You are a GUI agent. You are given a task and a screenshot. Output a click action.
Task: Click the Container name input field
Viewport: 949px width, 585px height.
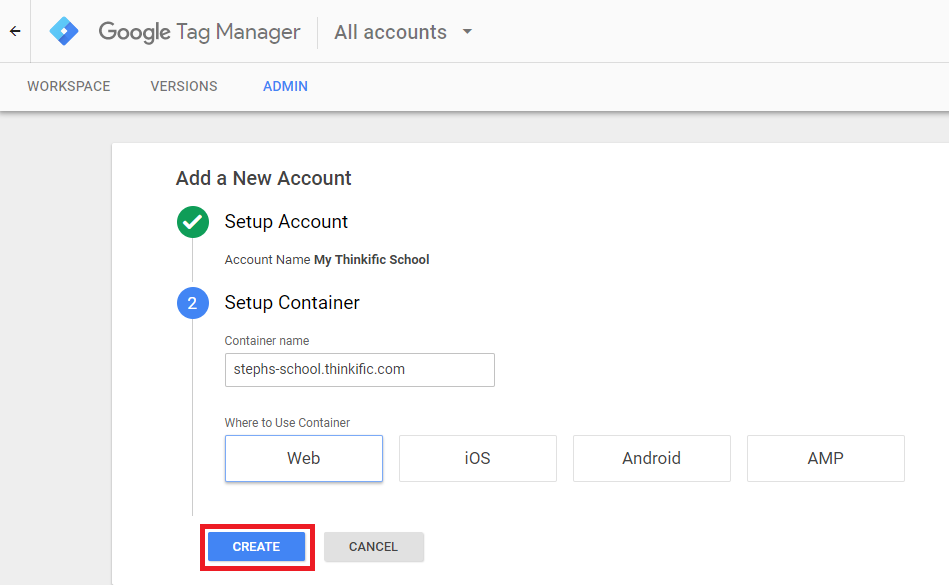tap(359, 370)
